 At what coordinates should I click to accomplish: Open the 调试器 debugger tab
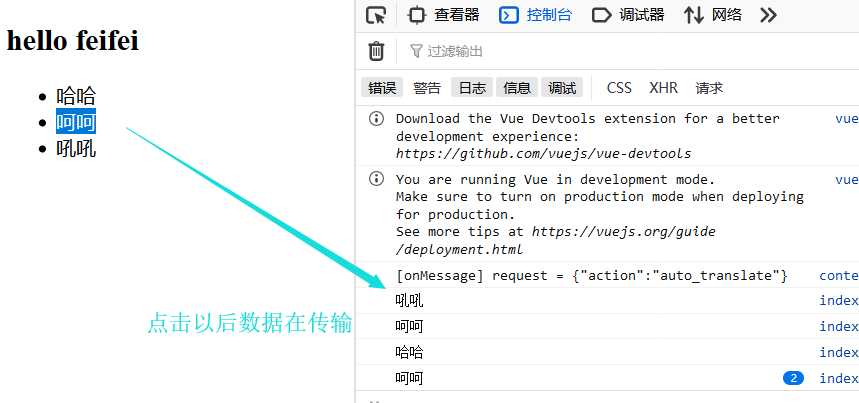click(x=628, y=15)
